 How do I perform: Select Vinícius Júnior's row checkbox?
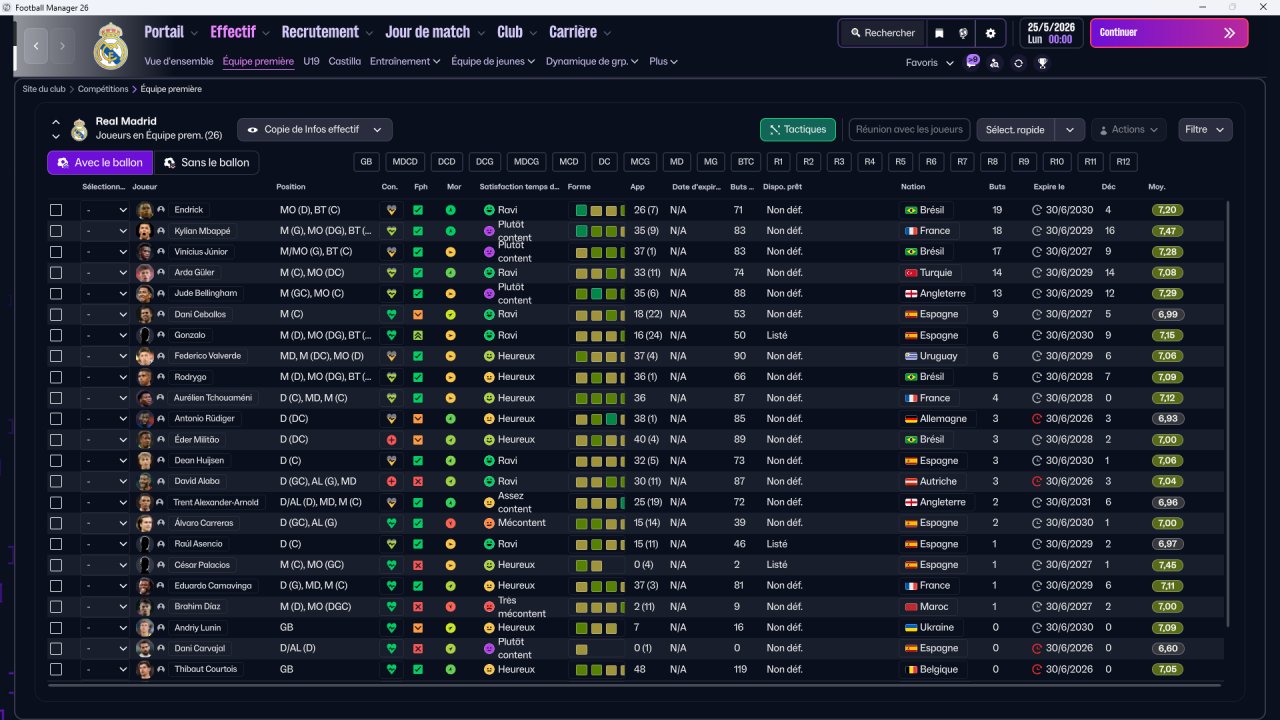click(x=56, y=252)
